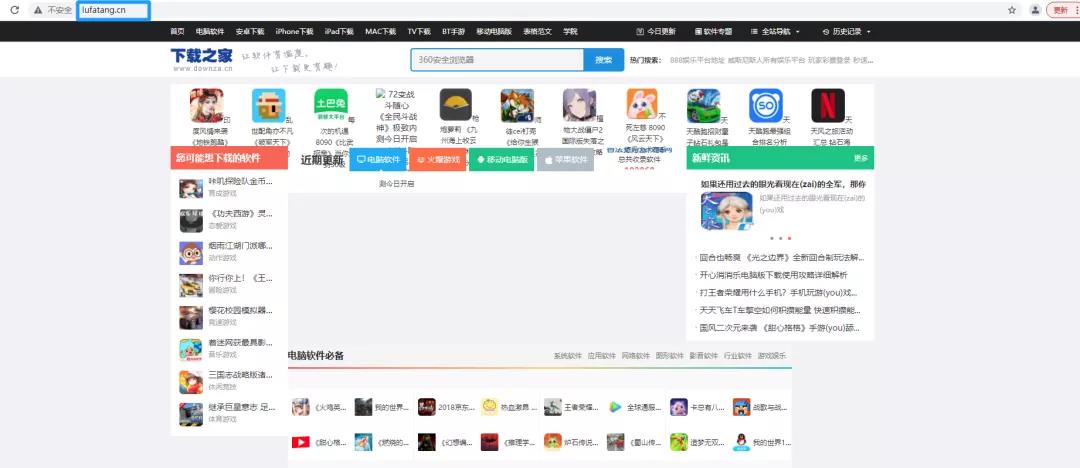
Task: Open the 《甜心格格》 news link
Action: (x=780, y=329)
